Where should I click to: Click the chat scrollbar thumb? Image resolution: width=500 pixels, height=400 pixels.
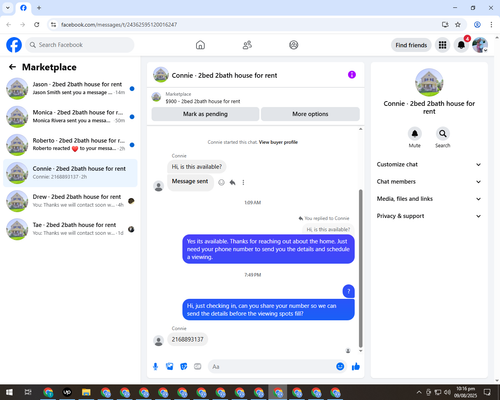(x=360, y=268)
